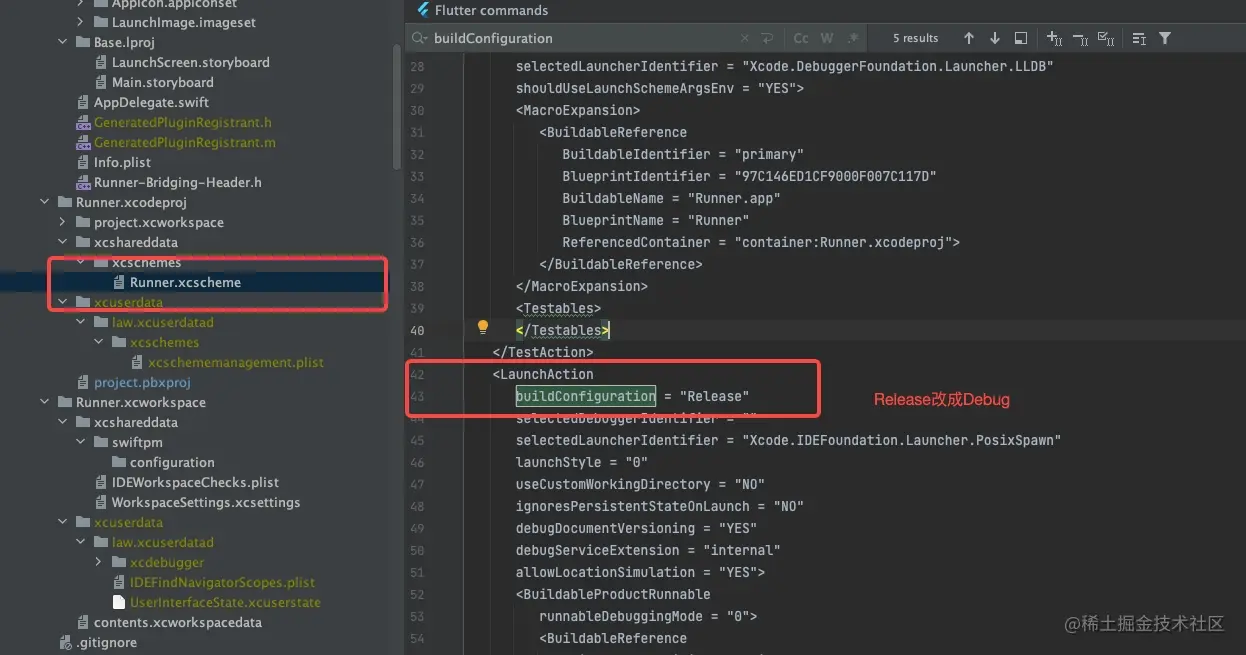Image resolution: width=1246 pixels, height=655 pixels.
Task: Click the <LaunchAction tag on line 42
Action: point(543,374)
